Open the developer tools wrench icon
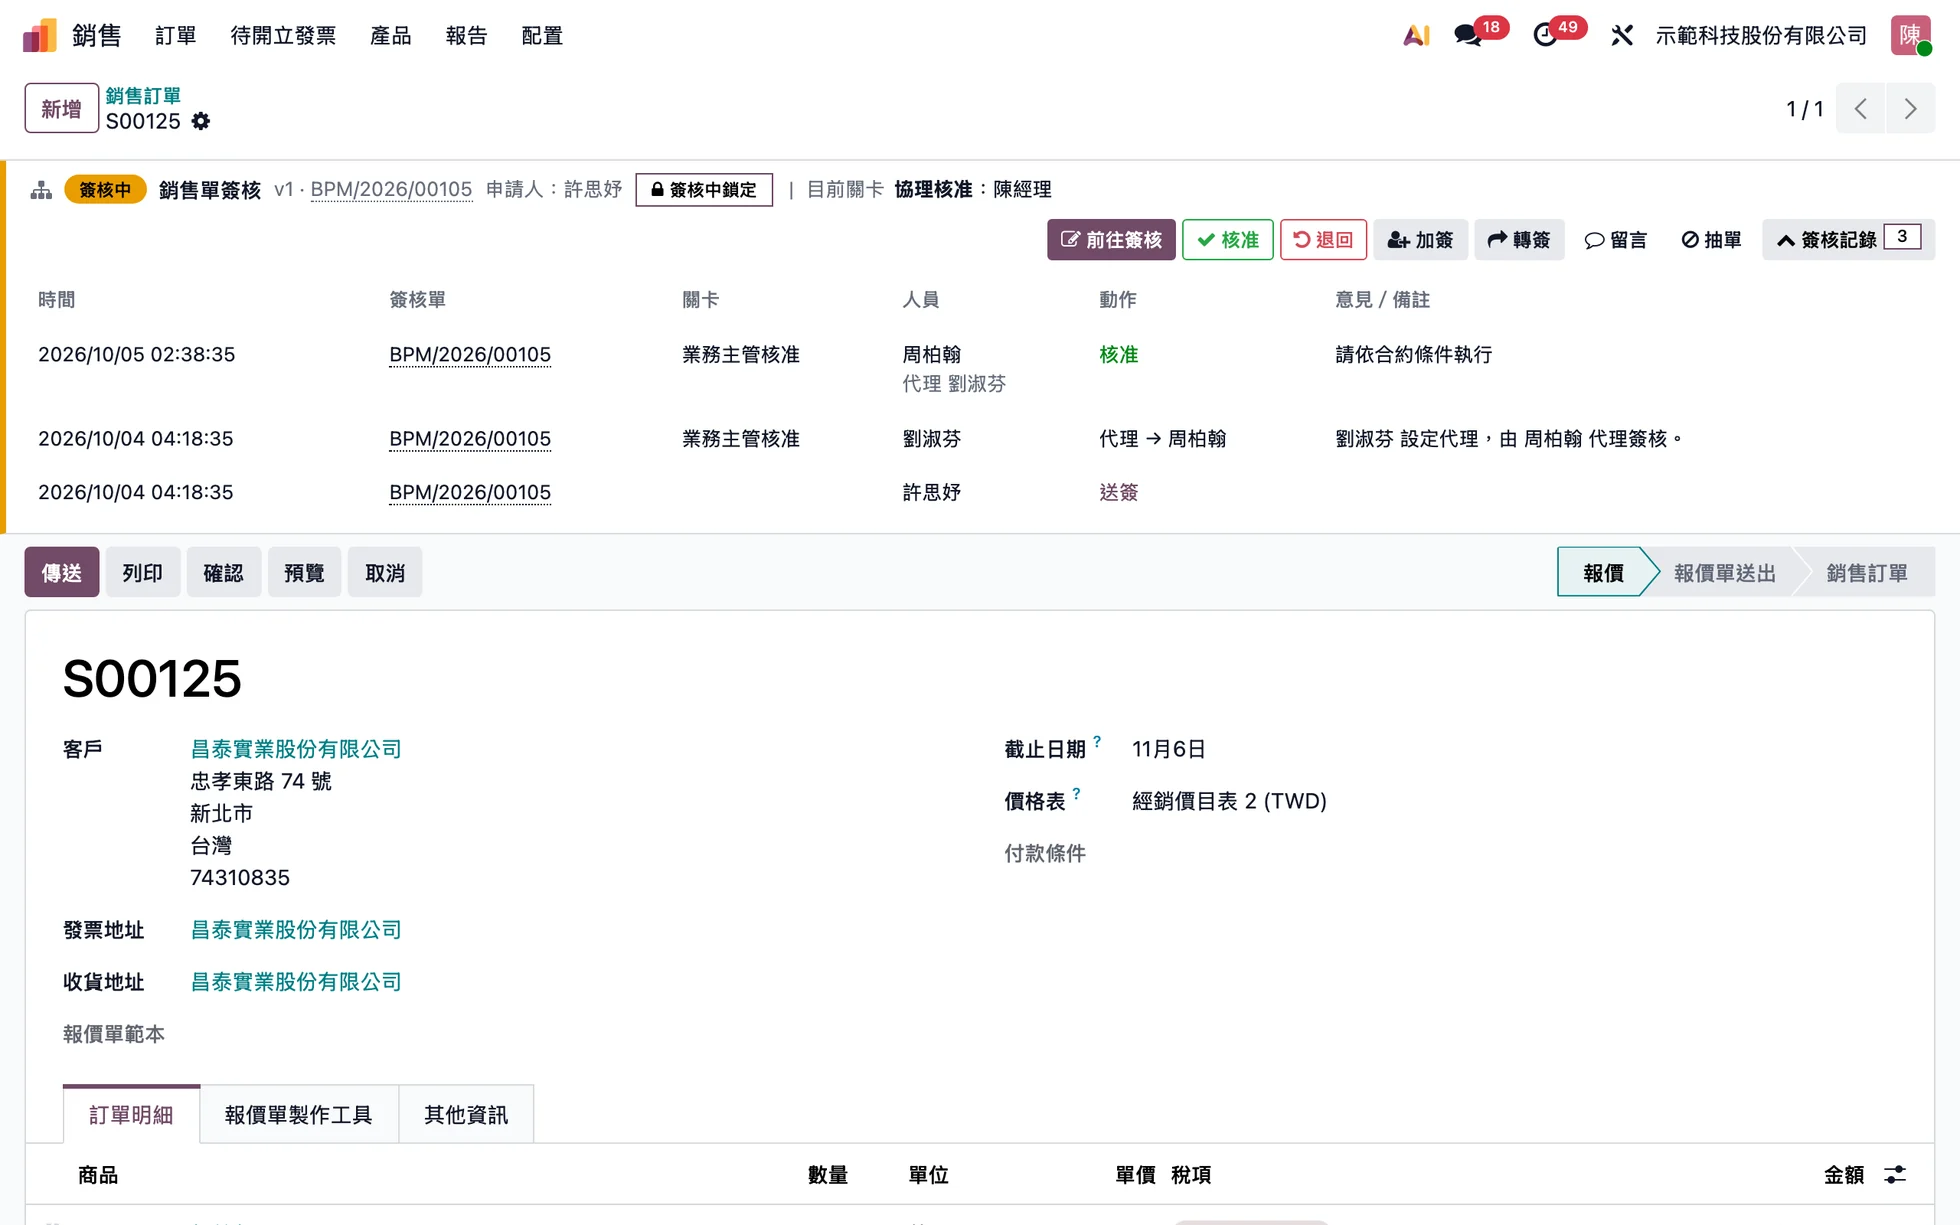Image resolution: width=1960 pixels, height=1225 pixels. click(1622, 36)
